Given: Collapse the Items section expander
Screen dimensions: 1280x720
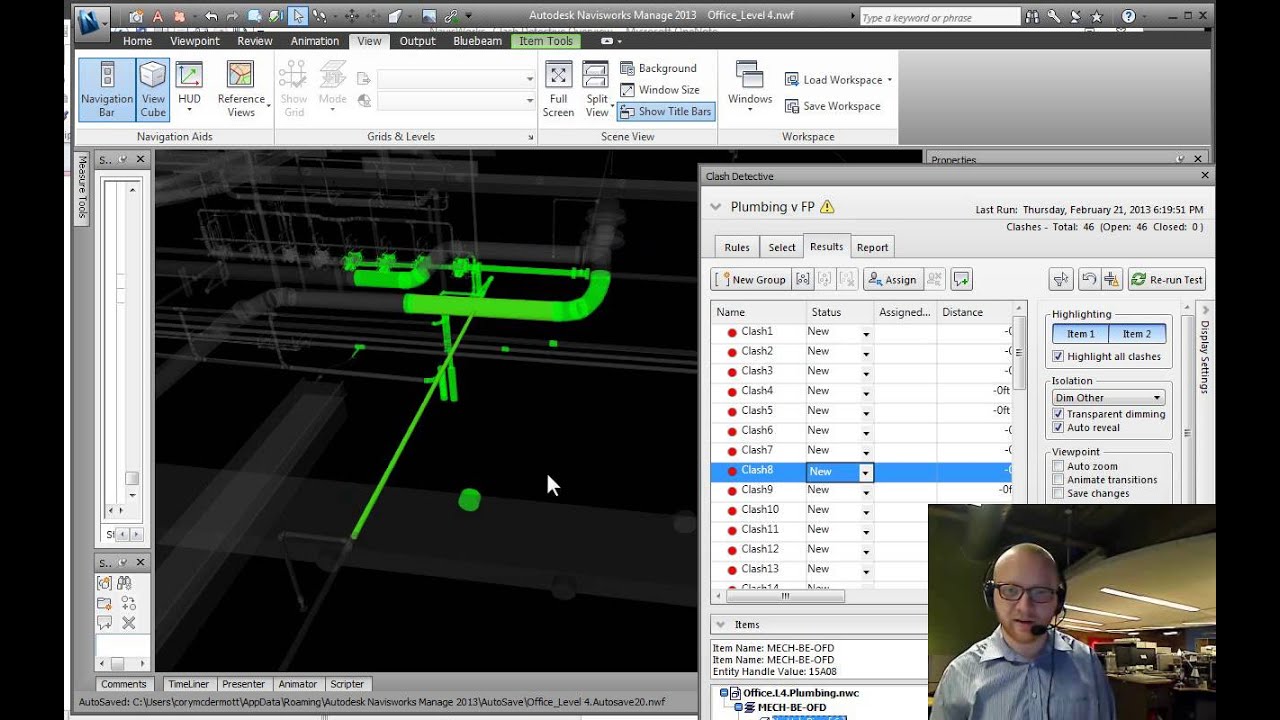Looking at the screenshot, I should (719, 624).
